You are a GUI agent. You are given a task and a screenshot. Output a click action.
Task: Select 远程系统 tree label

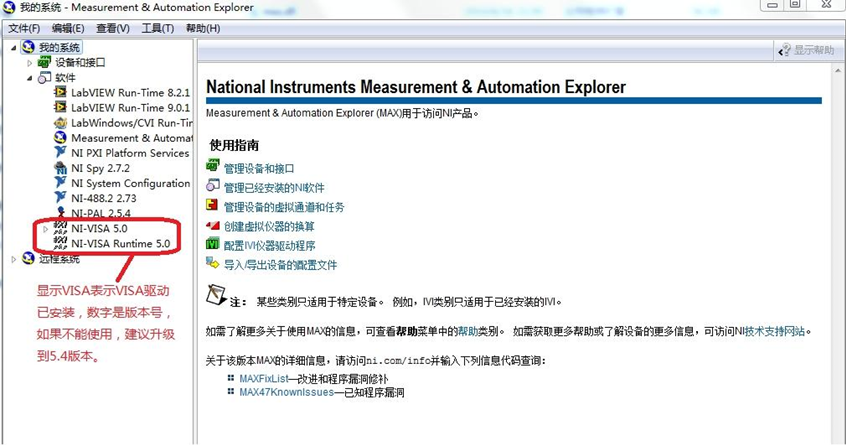[x=59, y=259]
